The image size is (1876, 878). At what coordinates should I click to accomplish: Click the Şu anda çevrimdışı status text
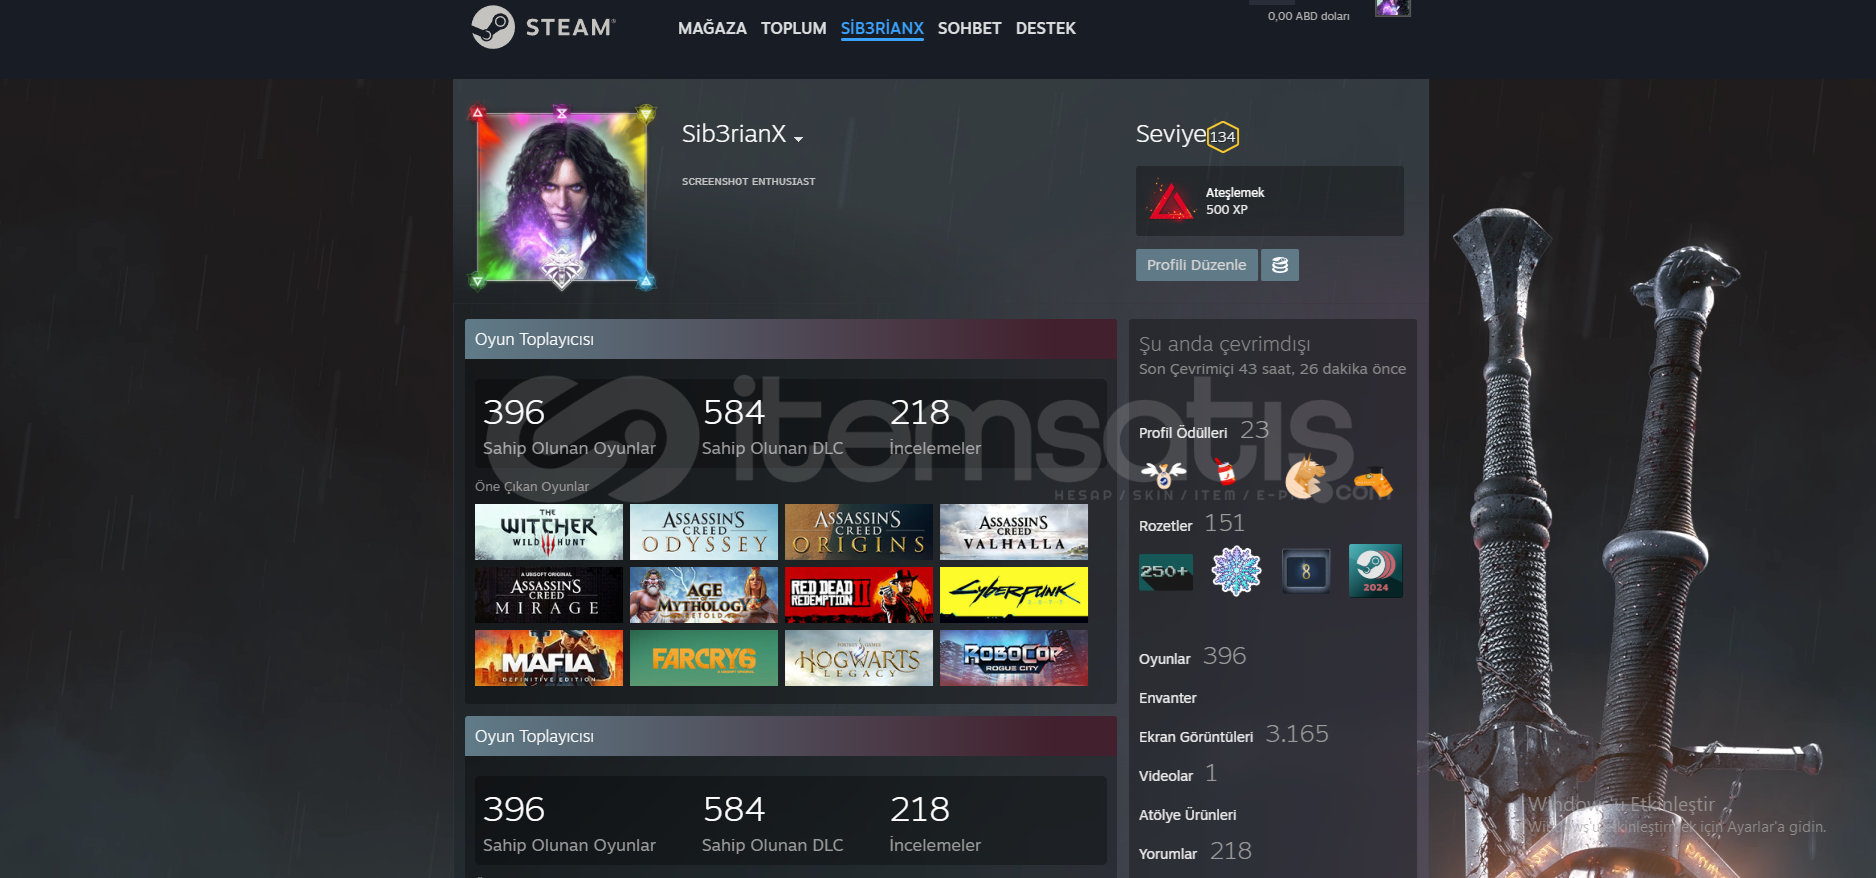1224,344
